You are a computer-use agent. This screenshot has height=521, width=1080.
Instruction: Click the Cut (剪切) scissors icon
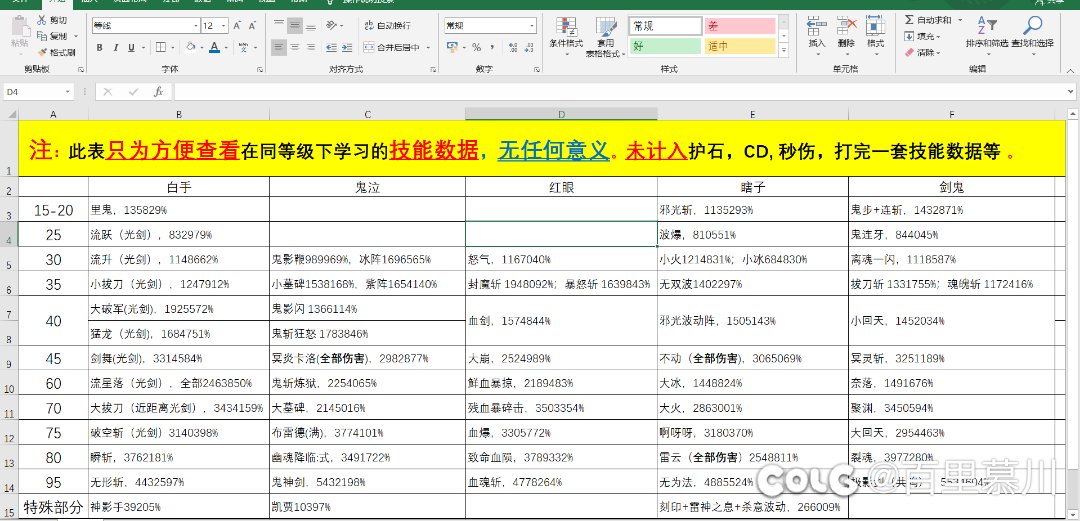[x=42, y=21]
